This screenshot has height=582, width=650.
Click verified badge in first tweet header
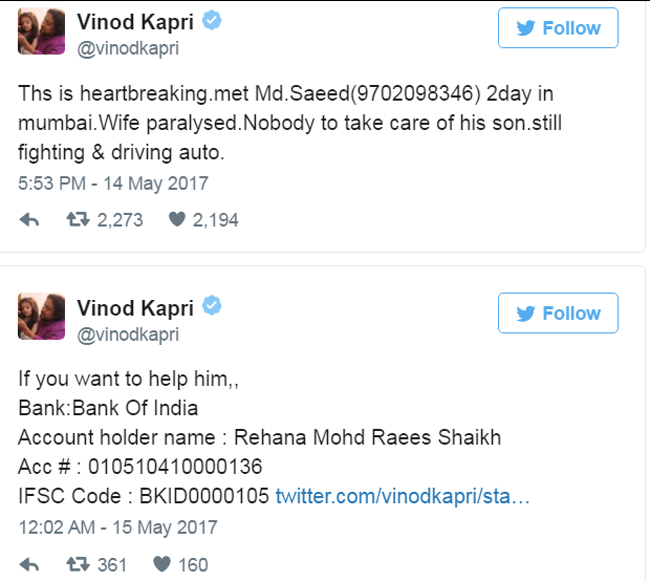212,21
